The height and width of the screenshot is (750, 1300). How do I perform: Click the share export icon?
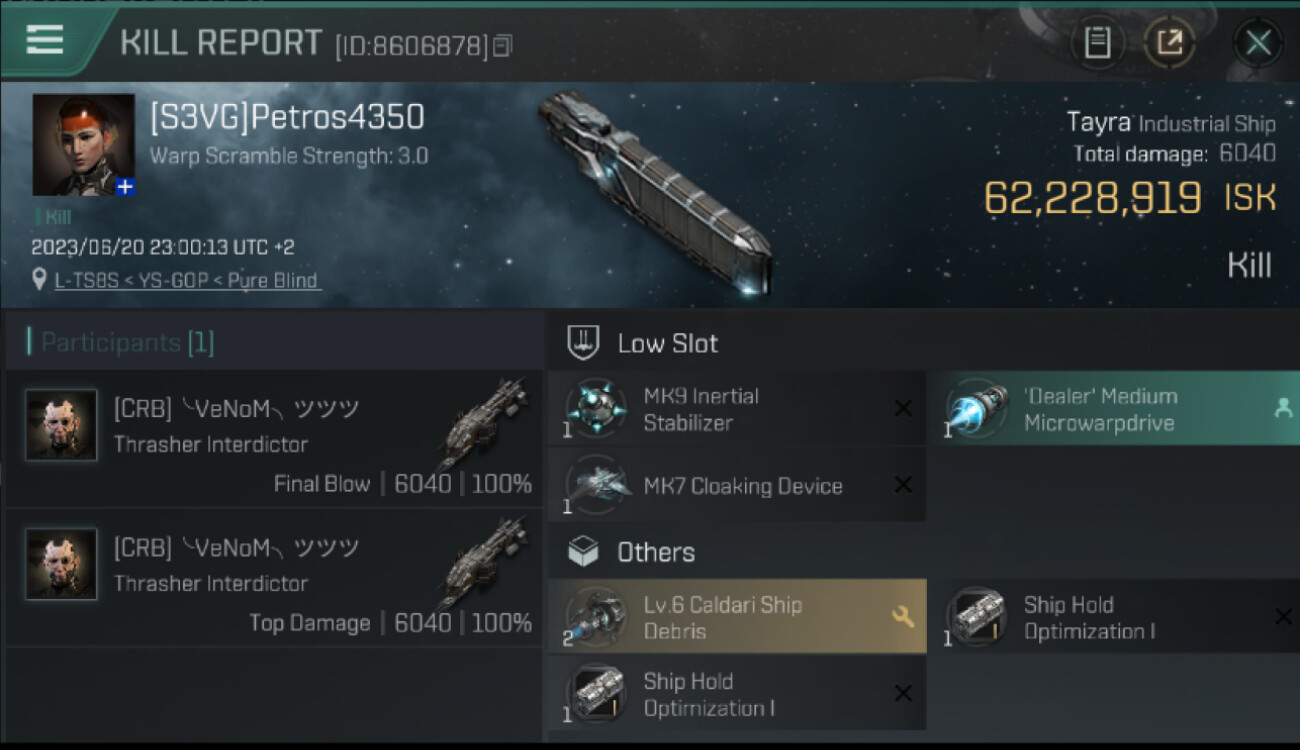pyautogui.click(x=1169, y=43)
